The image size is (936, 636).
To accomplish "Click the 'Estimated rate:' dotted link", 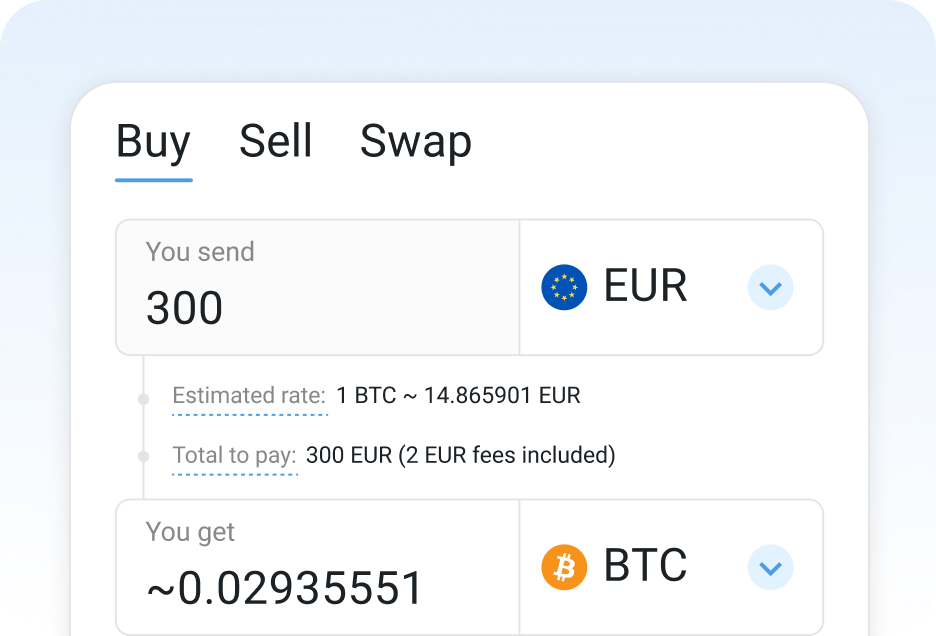I will 249,396.
